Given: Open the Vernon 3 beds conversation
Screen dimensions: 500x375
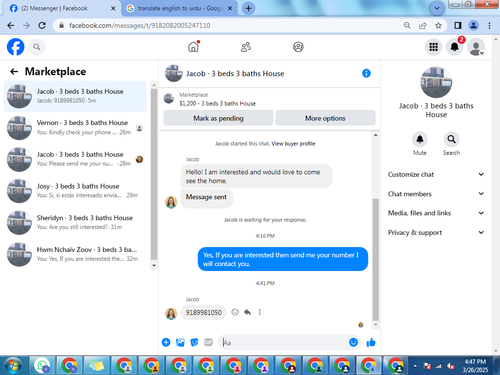Looking at the screenshot, I should click(75, 128).
